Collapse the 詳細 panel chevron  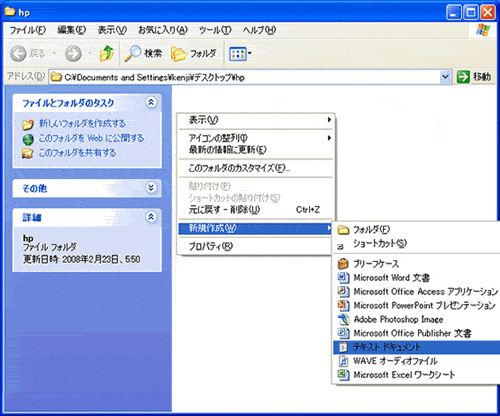[151, 217]
